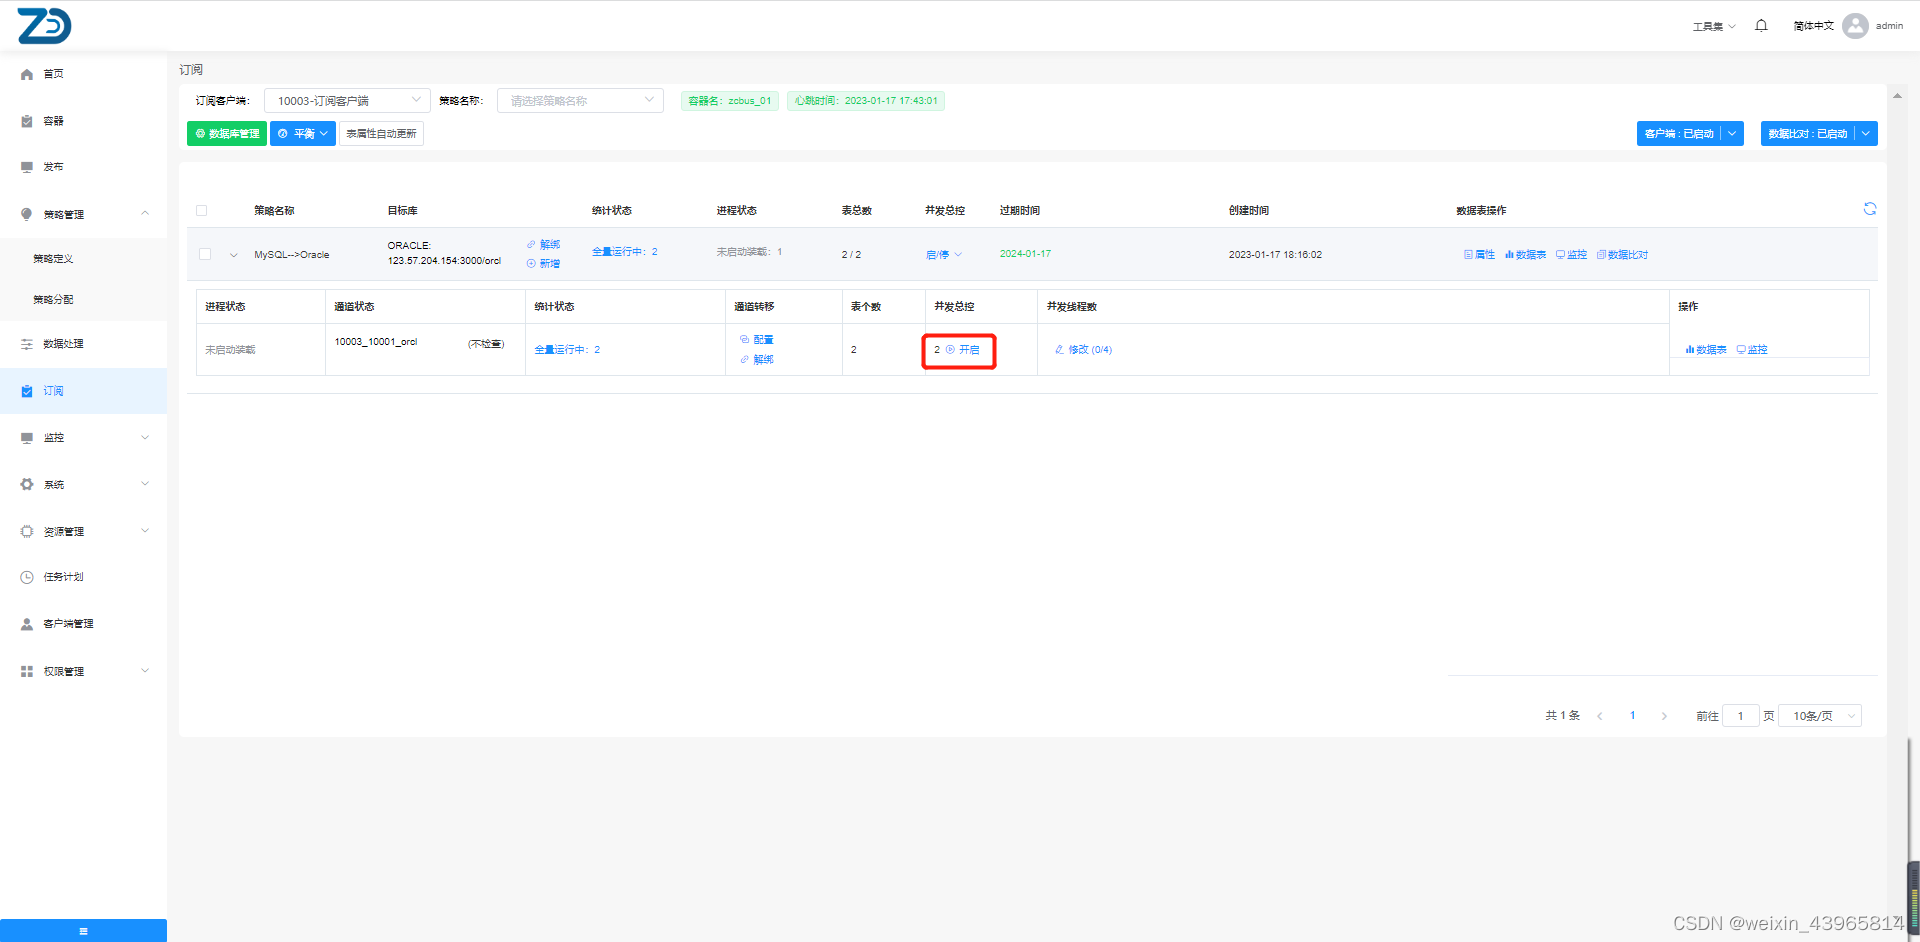Click the 数据处理 sliders icon
This screenshot has width=1920, height=942.
tap(27, 344)
